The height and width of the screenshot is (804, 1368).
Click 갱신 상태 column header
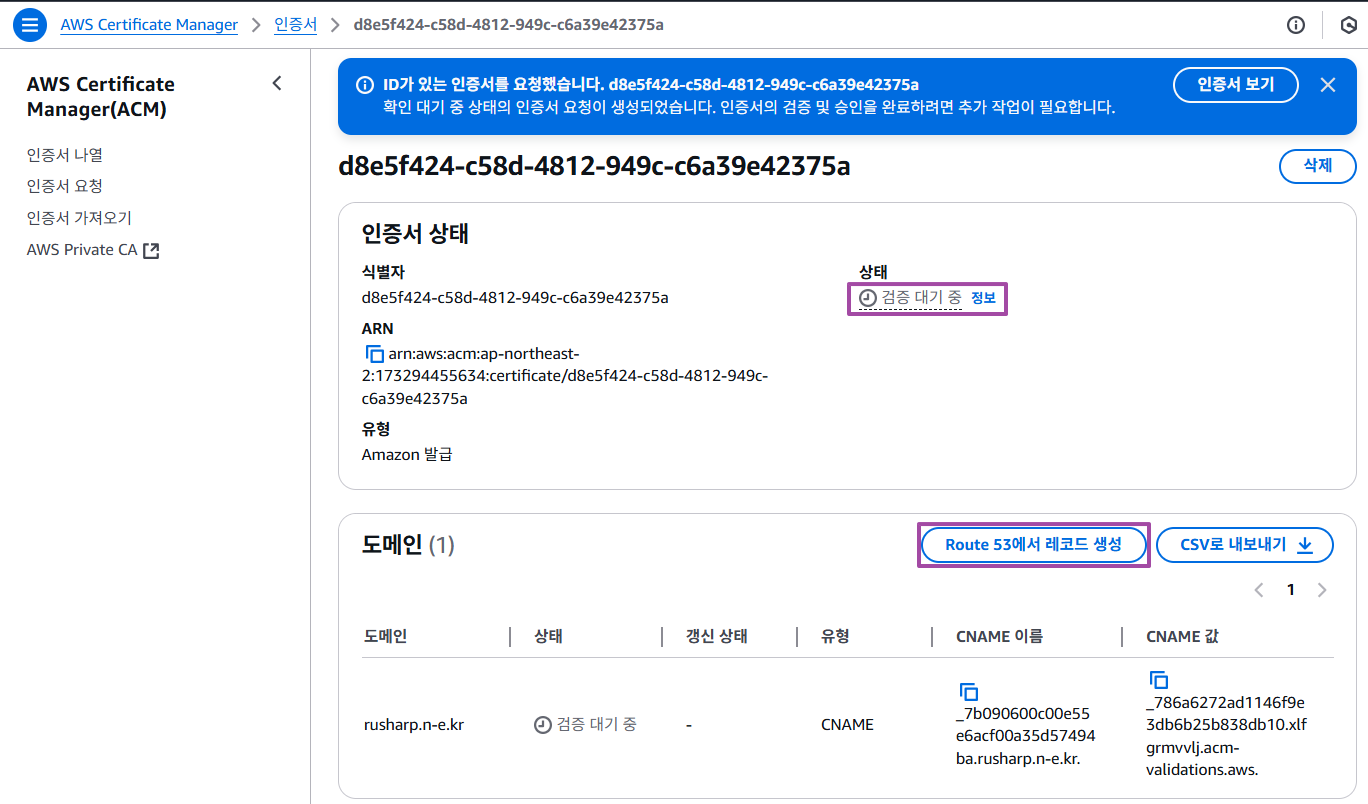click(x=716, y=637)
